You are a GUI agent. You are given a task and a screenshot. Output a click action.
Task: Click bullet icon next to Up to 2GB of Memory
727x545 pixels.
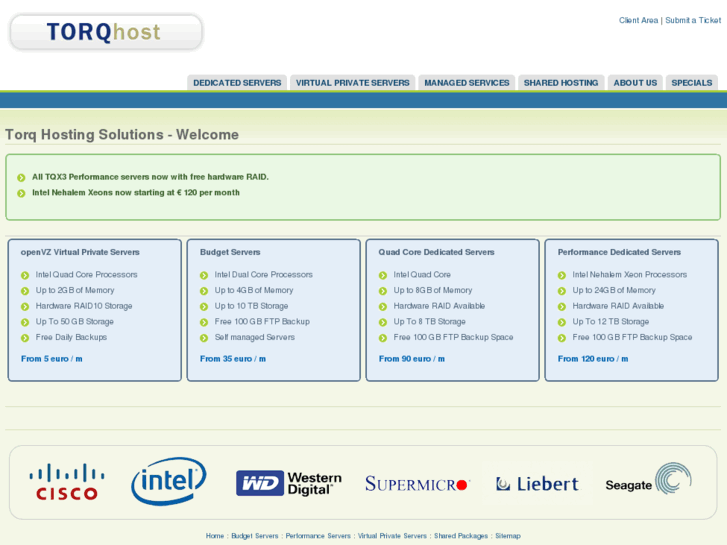[25, 291]
